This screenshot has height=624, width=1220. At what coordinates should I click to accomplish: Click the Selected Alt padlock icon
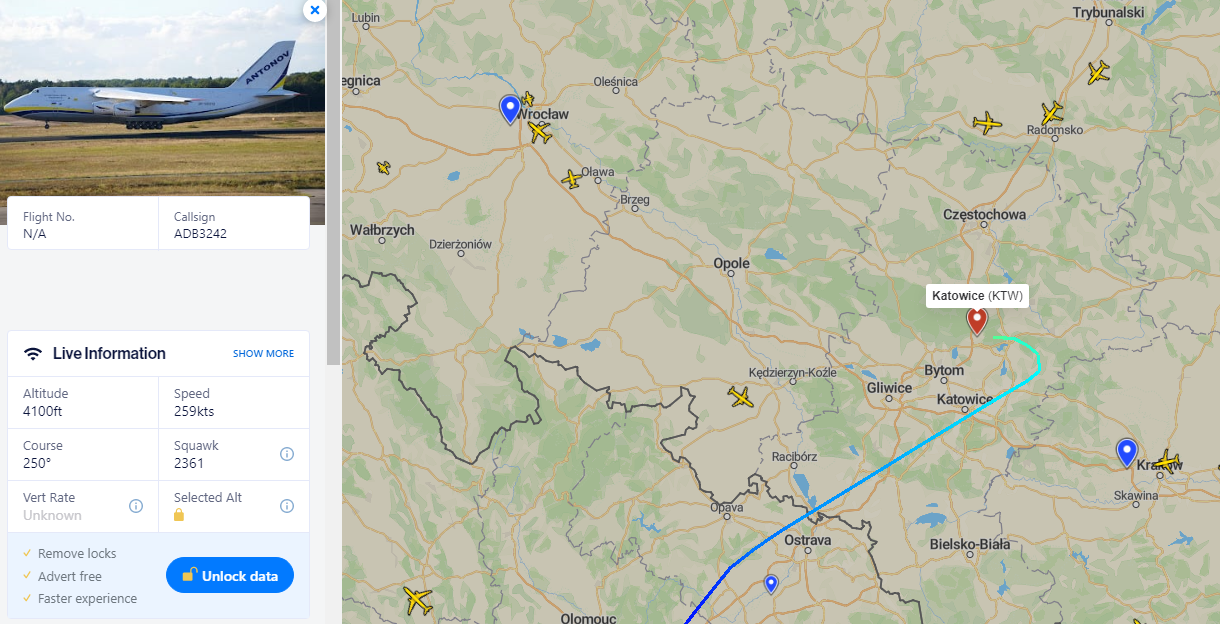tap(179, 515)
